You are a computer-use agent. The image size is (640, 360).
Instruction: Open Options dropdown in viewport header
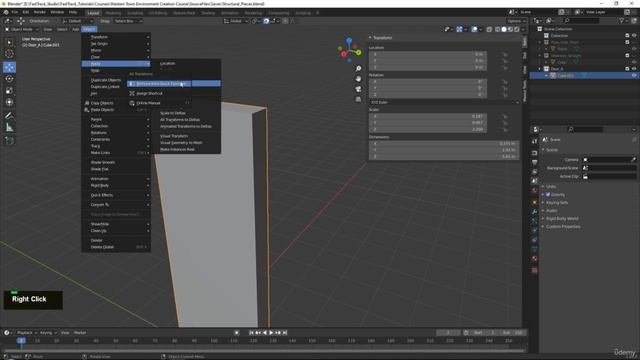[x=516, y=21]
